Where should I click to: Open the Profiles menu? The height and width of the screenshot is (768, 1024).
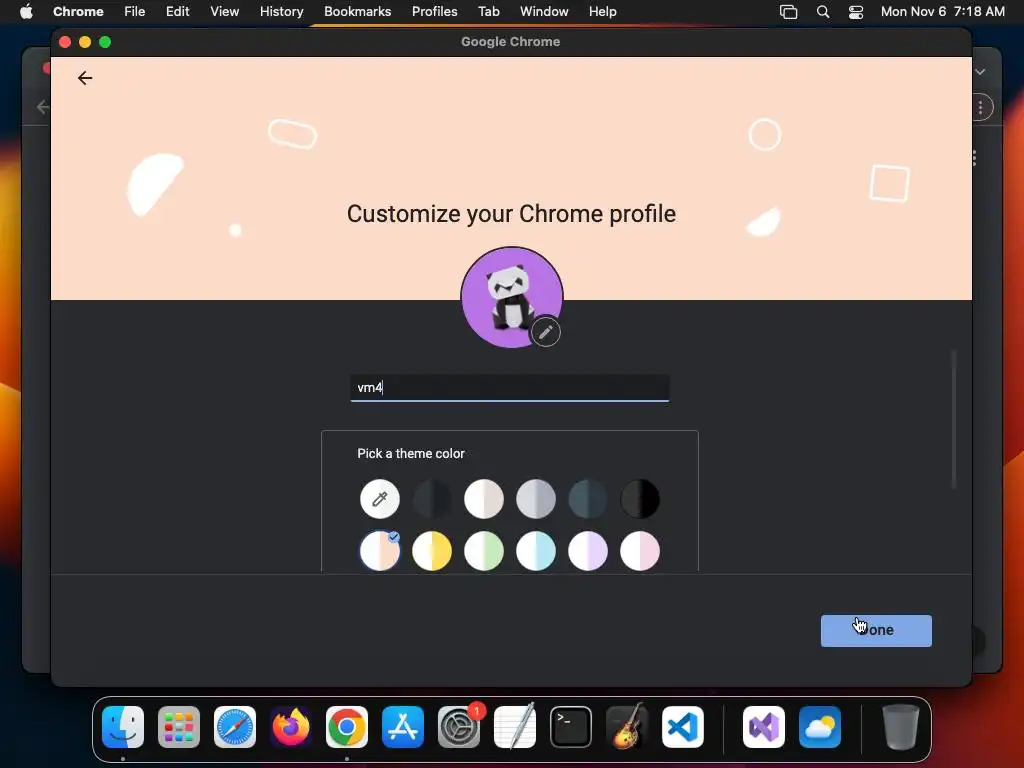(x=435, y=12)
